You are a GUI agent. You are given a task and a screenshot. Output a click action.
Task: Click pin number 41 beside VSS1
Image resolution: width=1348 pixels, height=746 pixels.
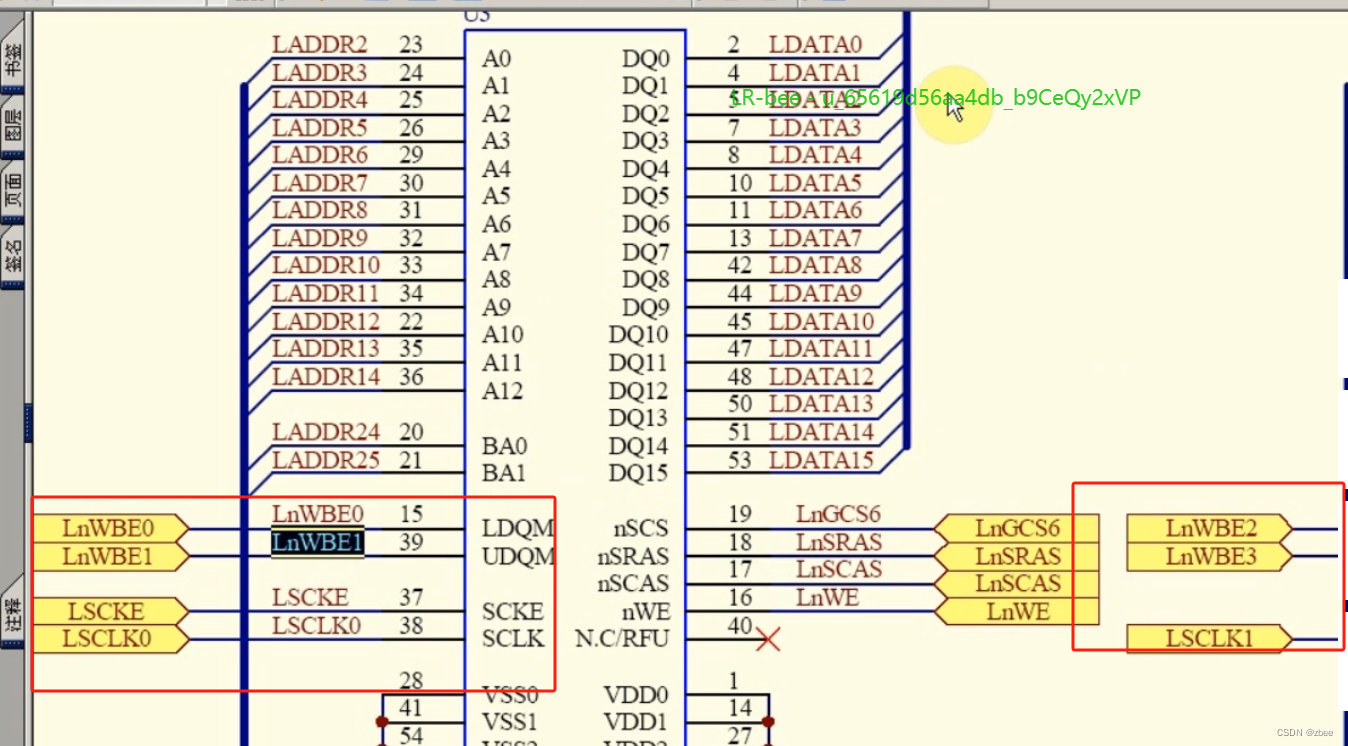411,708
